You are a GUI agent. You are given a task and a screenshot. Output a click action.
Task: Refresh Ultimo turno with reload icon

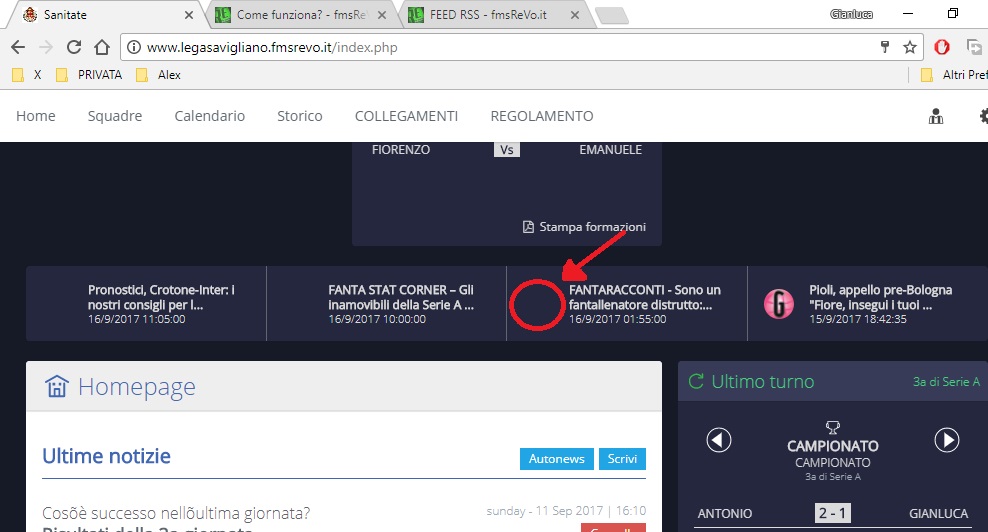[x=696, y=381]
